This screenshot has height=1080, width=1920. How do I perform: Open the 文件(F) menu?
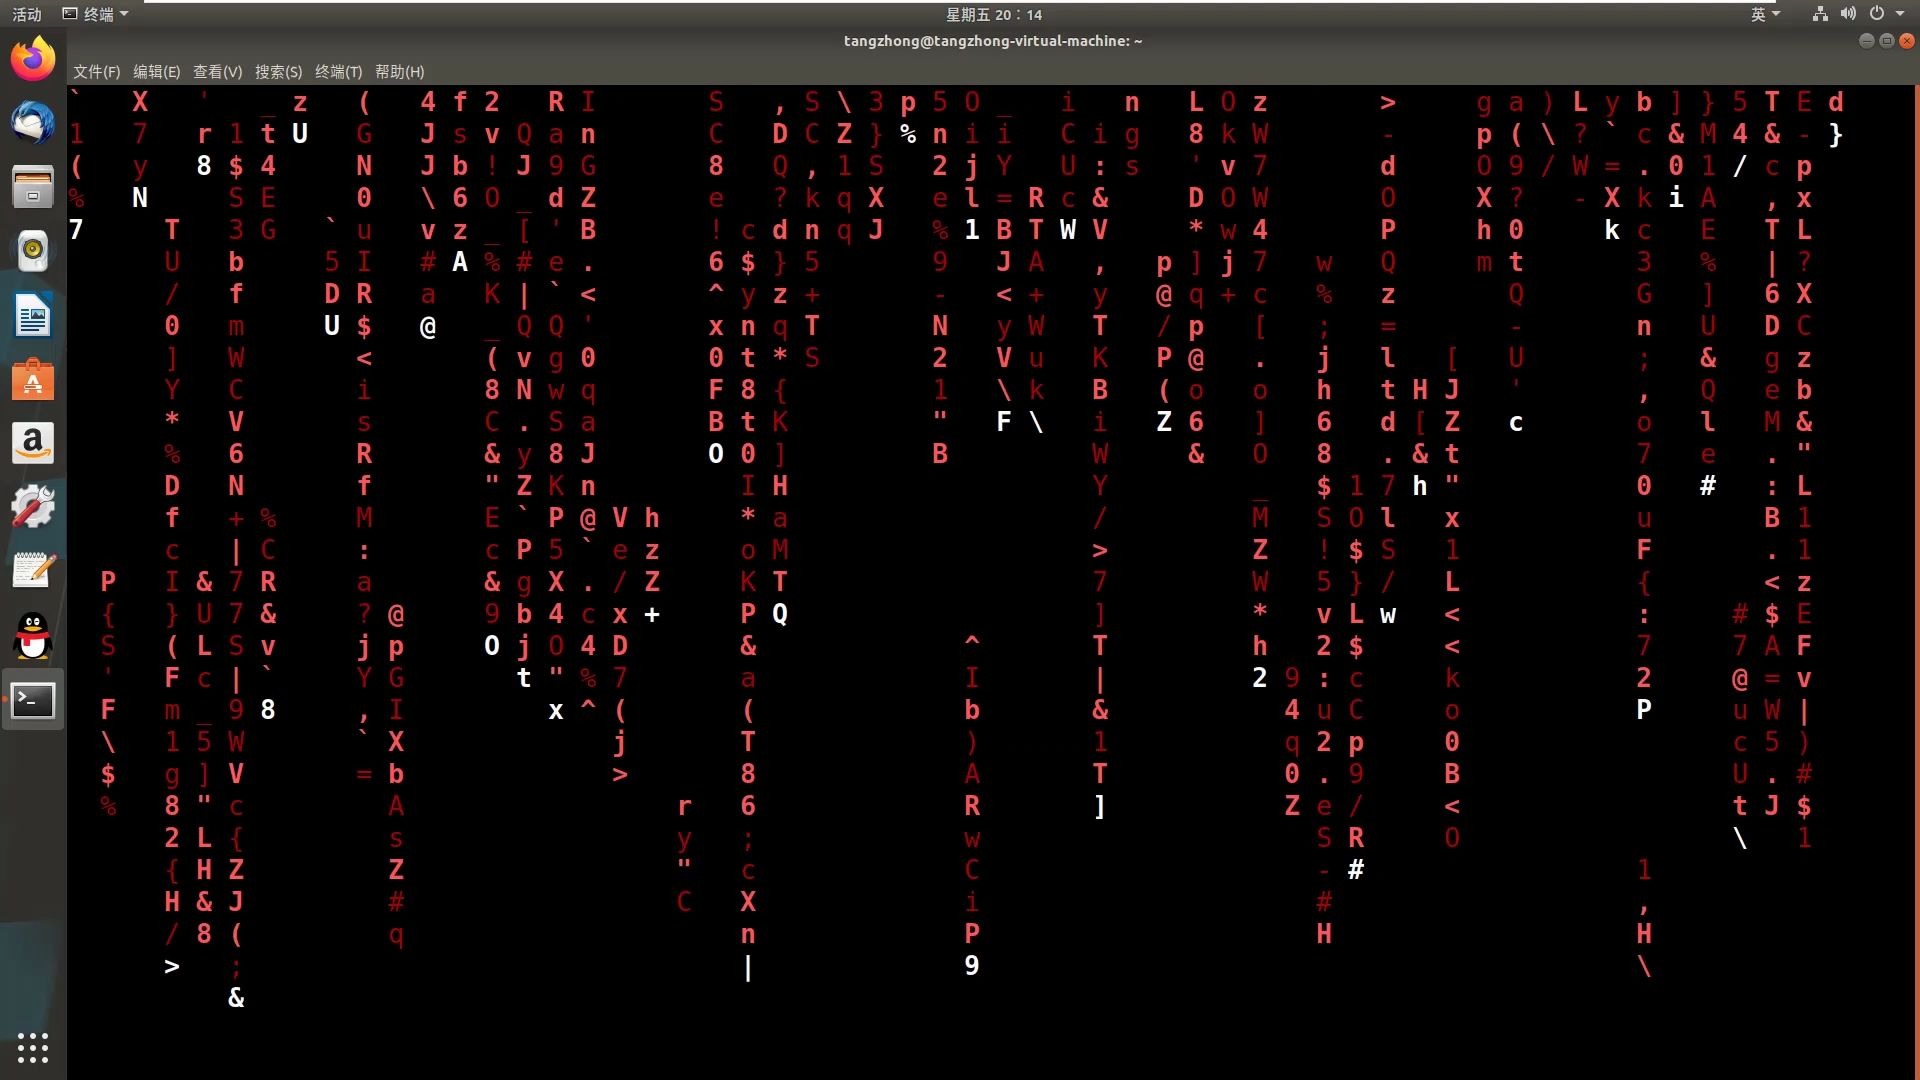(x=96, y=72)
